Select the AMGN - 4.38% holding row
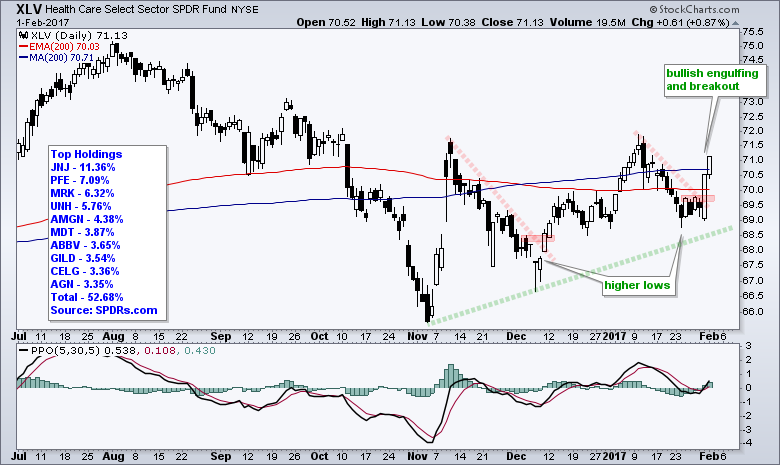The image size is (780, 465). 87,219
